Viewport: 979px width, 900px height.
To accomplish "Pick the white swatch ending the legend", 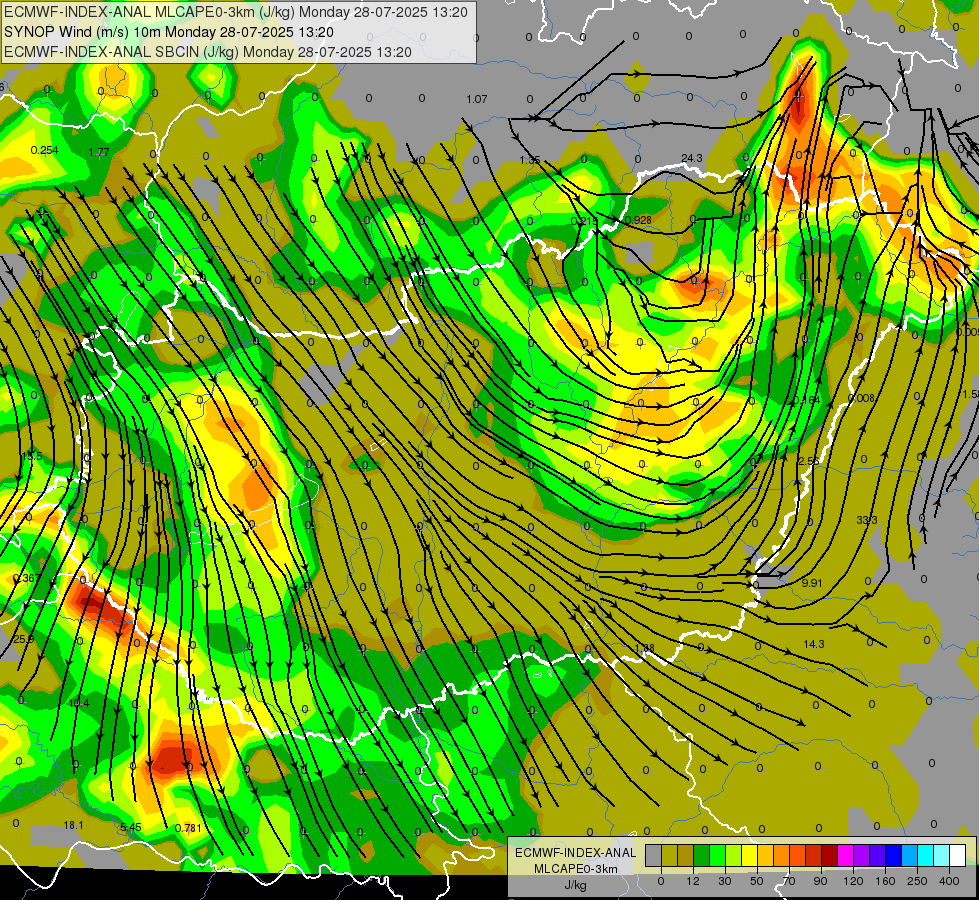I will 958,855.
